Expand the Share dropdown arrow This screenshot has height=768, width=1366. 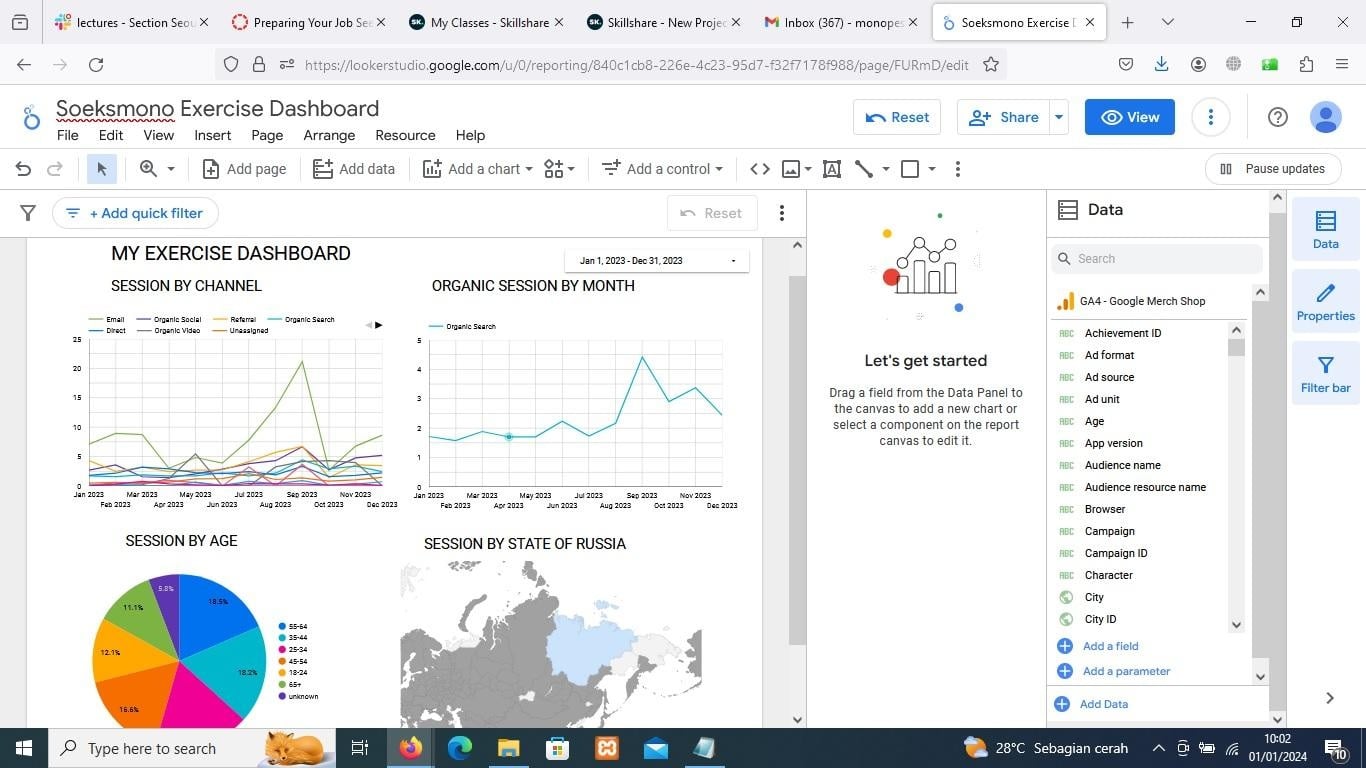coord(1059,117)
